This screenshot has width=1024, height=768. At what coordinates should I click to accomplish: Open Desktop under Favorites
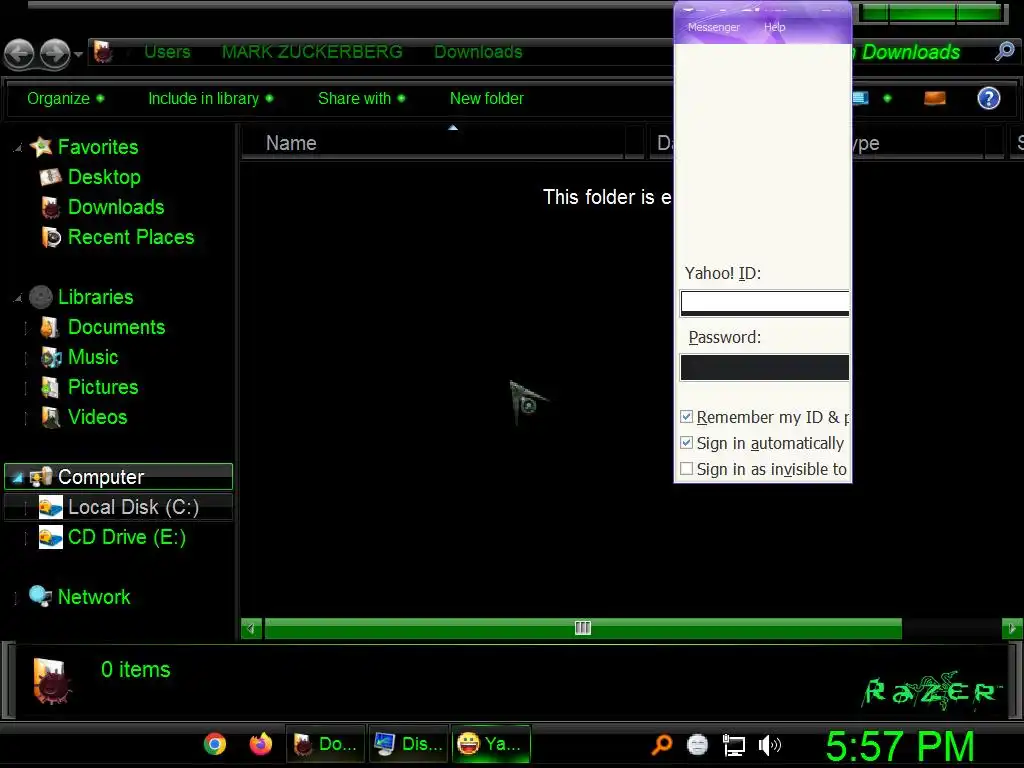[x=104, y=177]
